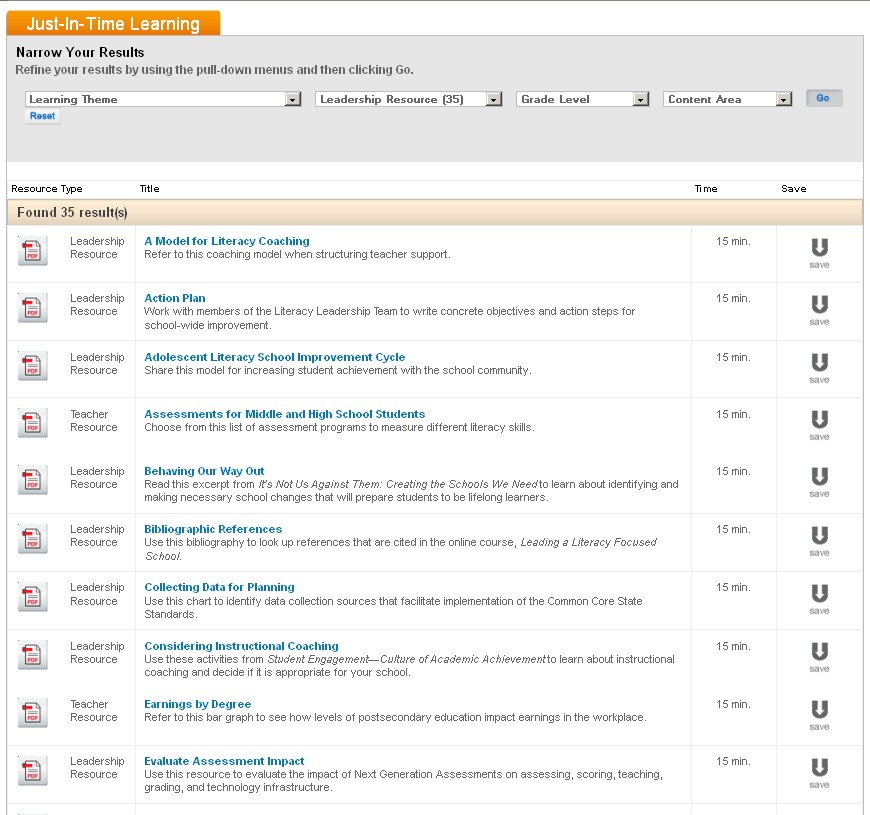Open the PDF icon for Behaving Our Way Out
870x815 pixels.
click(x=33, y=481)
